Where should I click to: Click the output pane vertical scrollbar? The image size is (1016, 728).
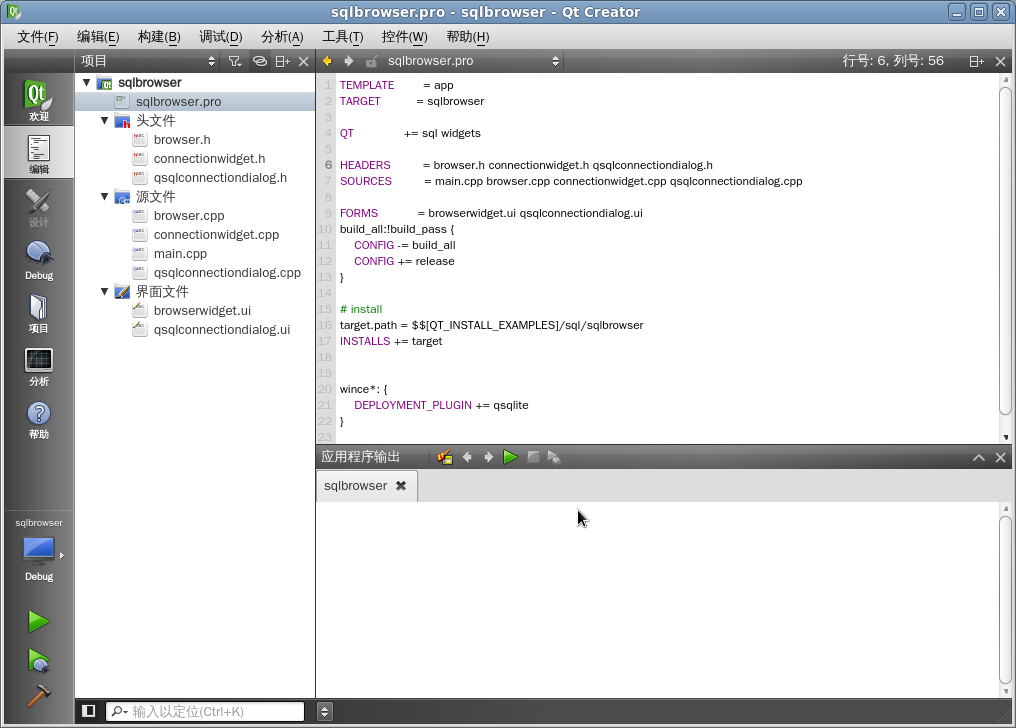point(1006,600)
